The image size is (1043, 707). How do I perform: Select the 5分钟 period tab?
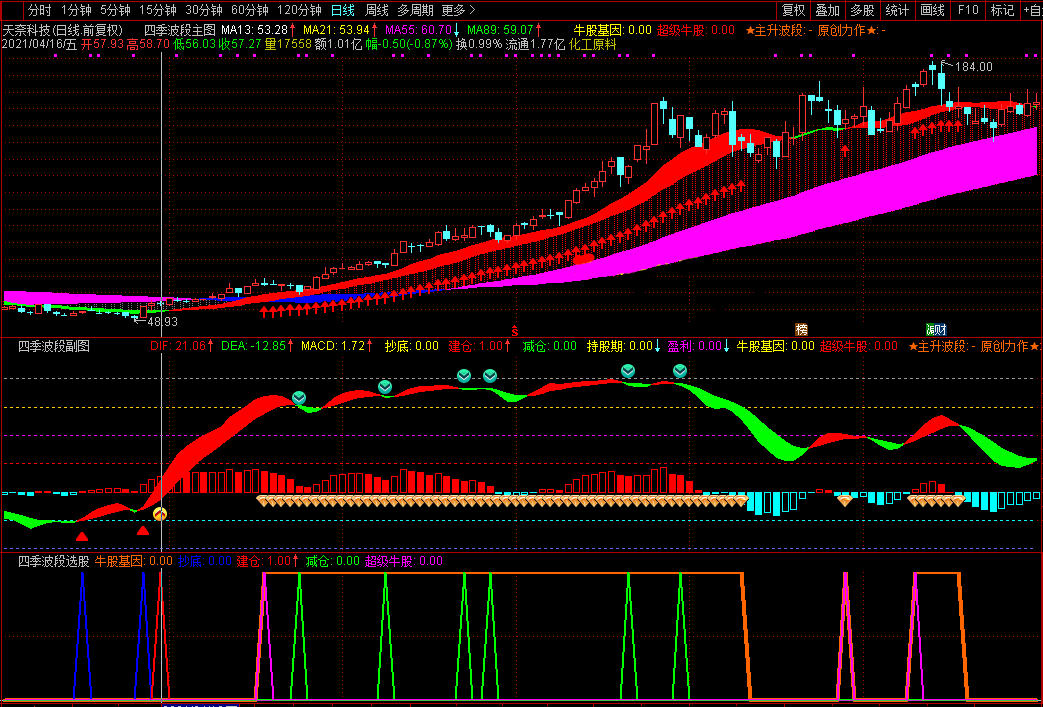[115, 10]
